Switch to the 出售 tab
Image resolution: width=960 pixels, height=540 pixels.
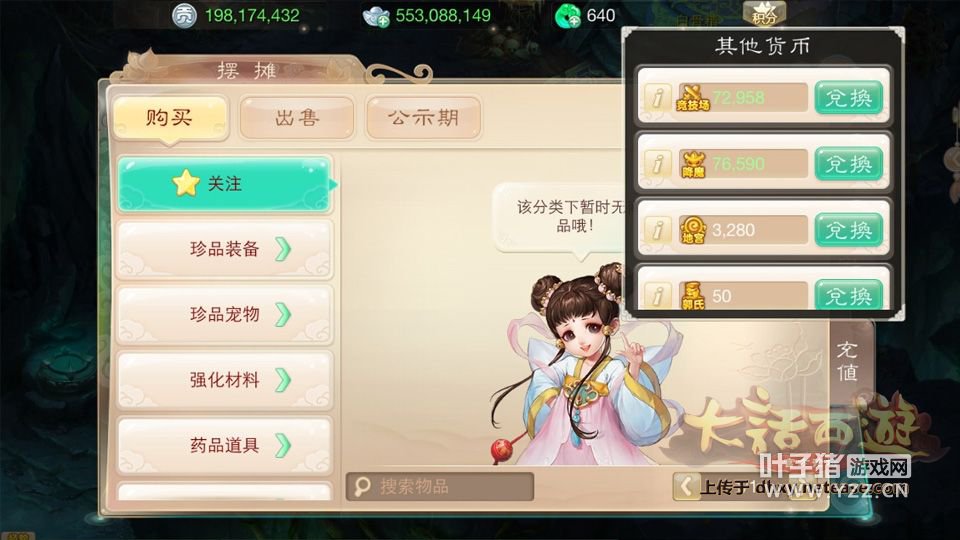297,118
